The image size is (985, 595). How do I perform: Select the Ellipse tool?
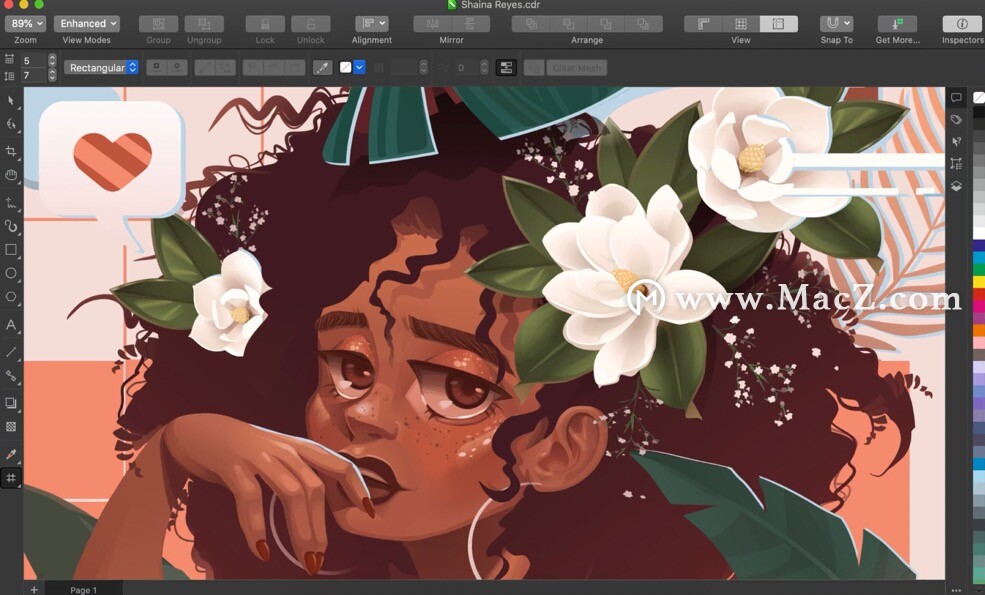(11, 273)
